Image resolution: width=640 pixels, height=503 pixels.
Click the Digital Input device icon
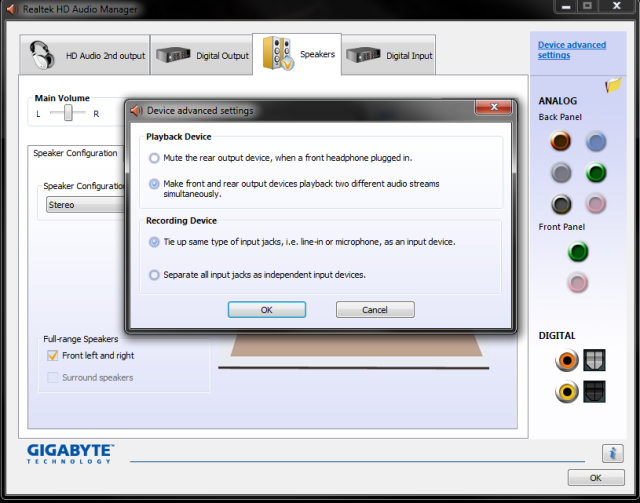[363, 55]
